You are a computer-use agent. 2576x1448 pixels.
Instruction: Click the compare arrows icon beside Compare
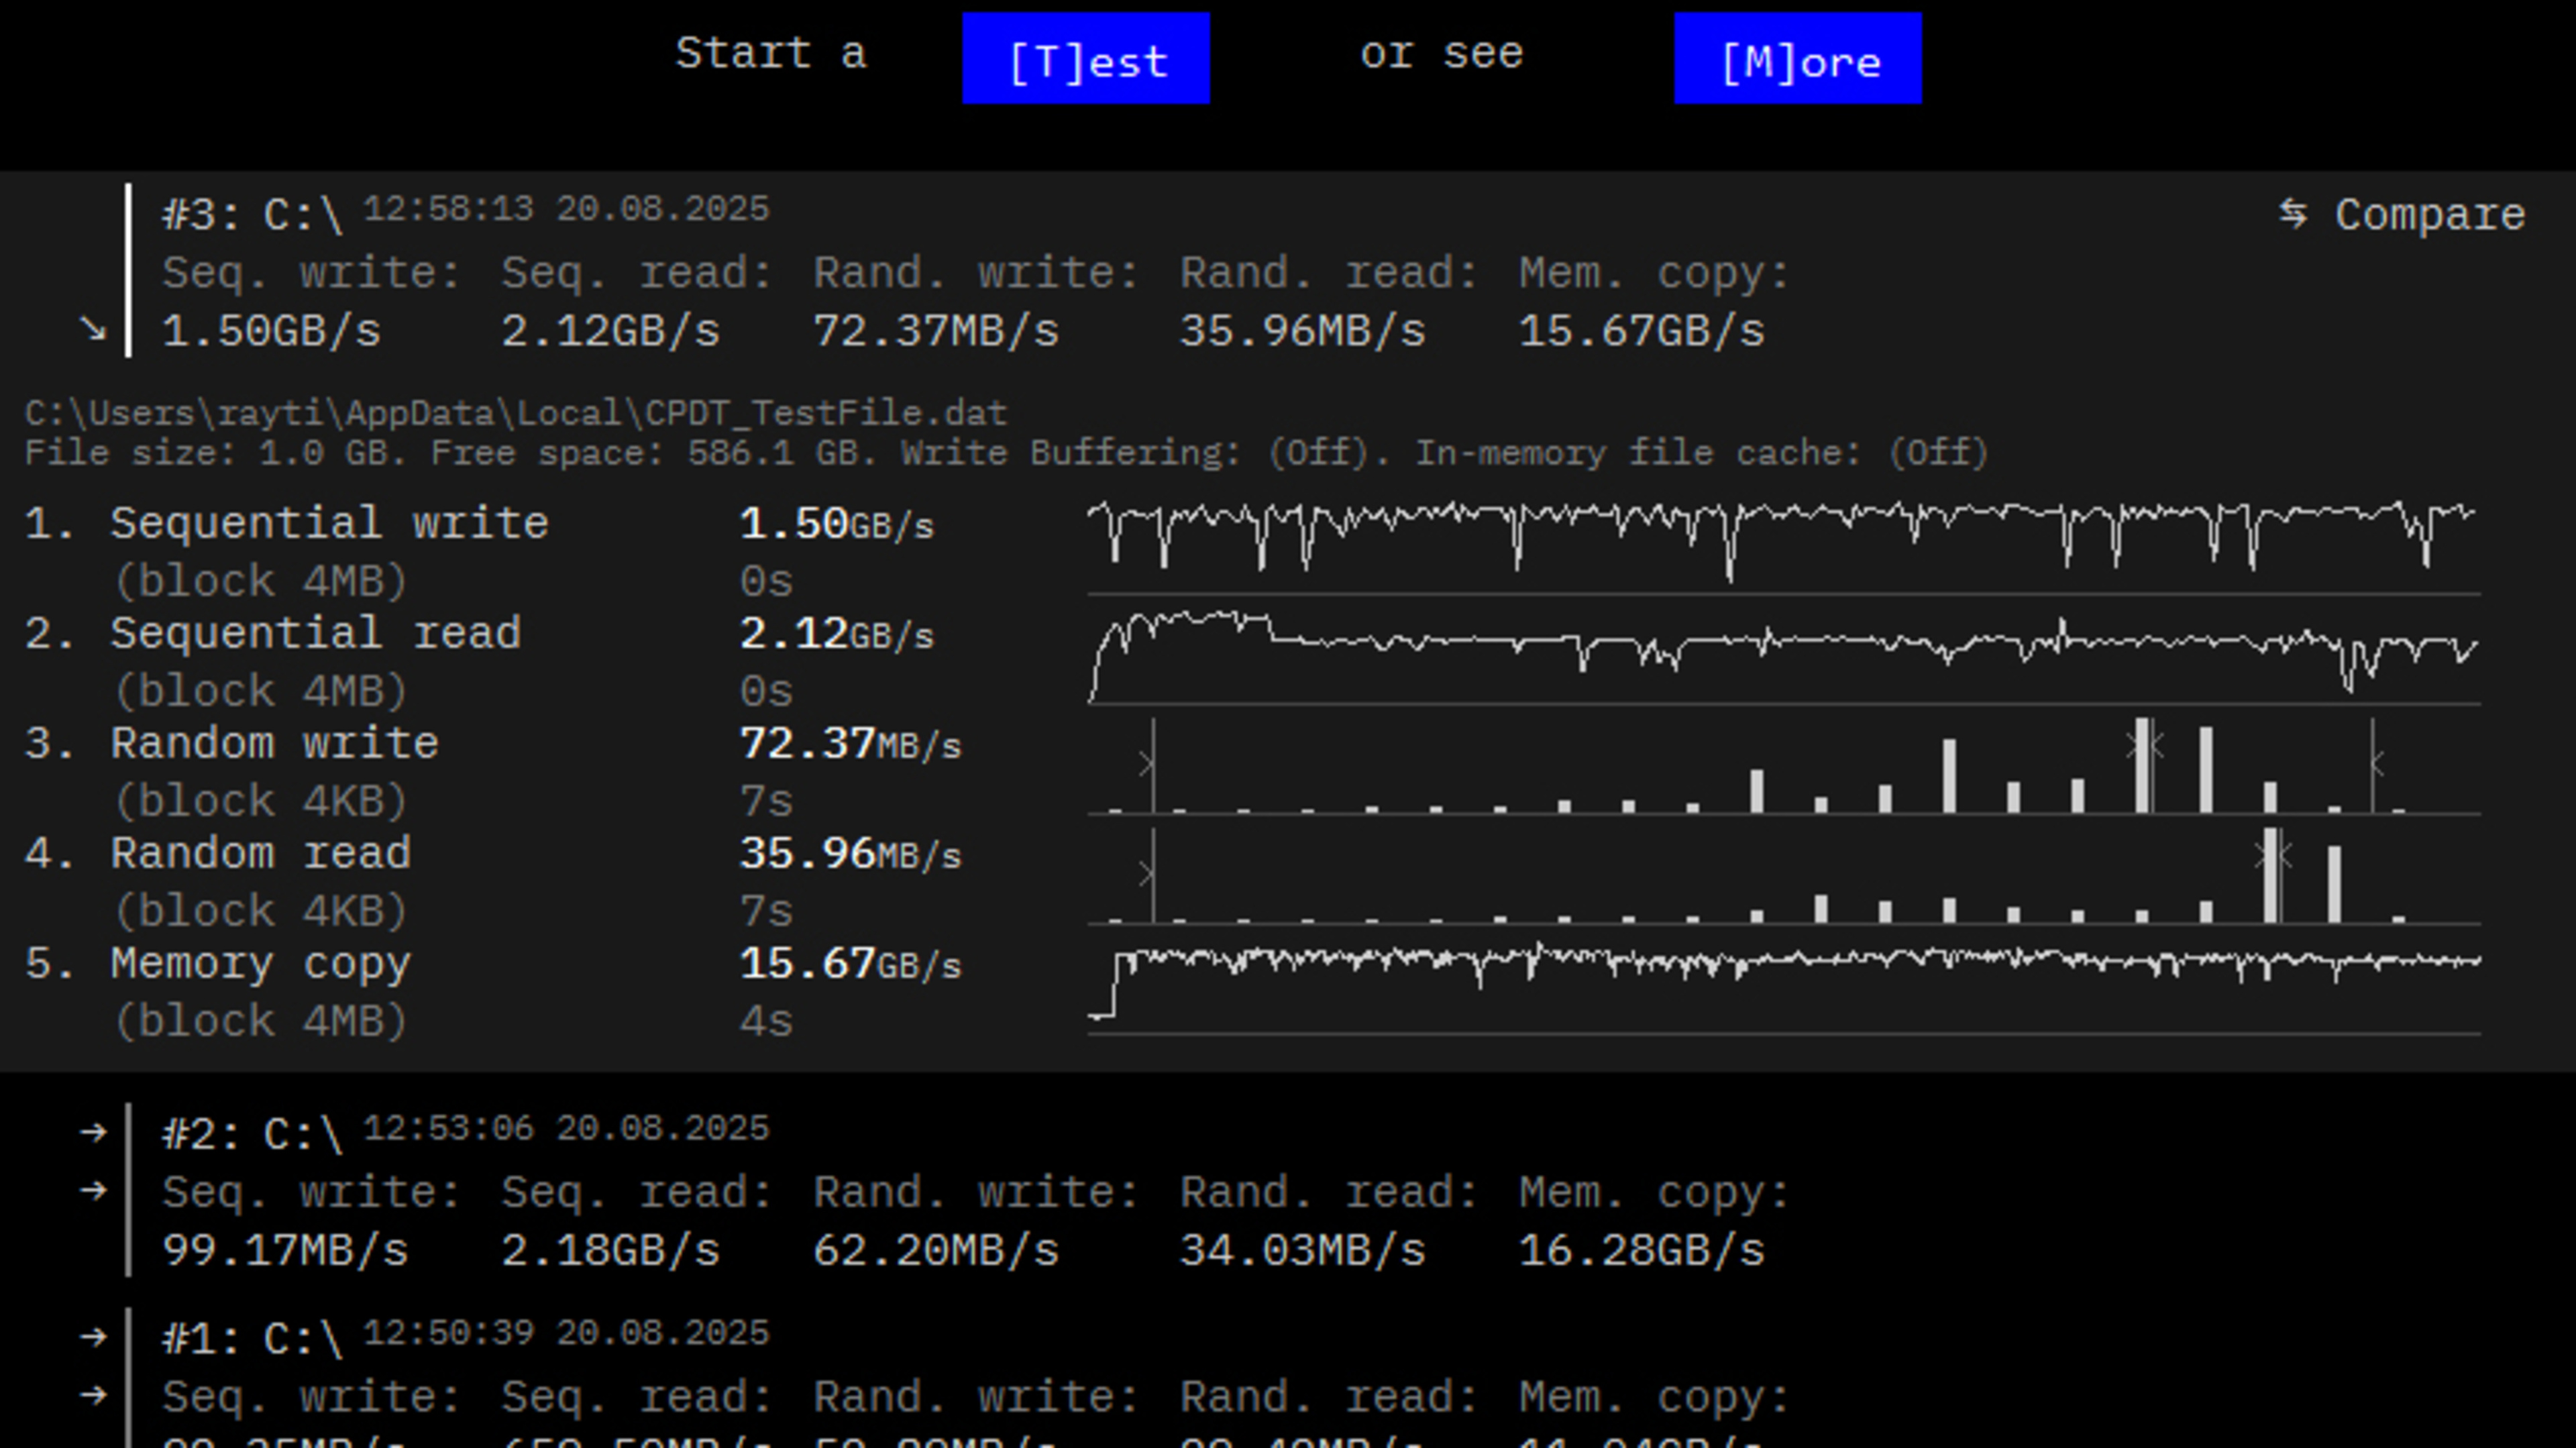(x=2293, y=213)
